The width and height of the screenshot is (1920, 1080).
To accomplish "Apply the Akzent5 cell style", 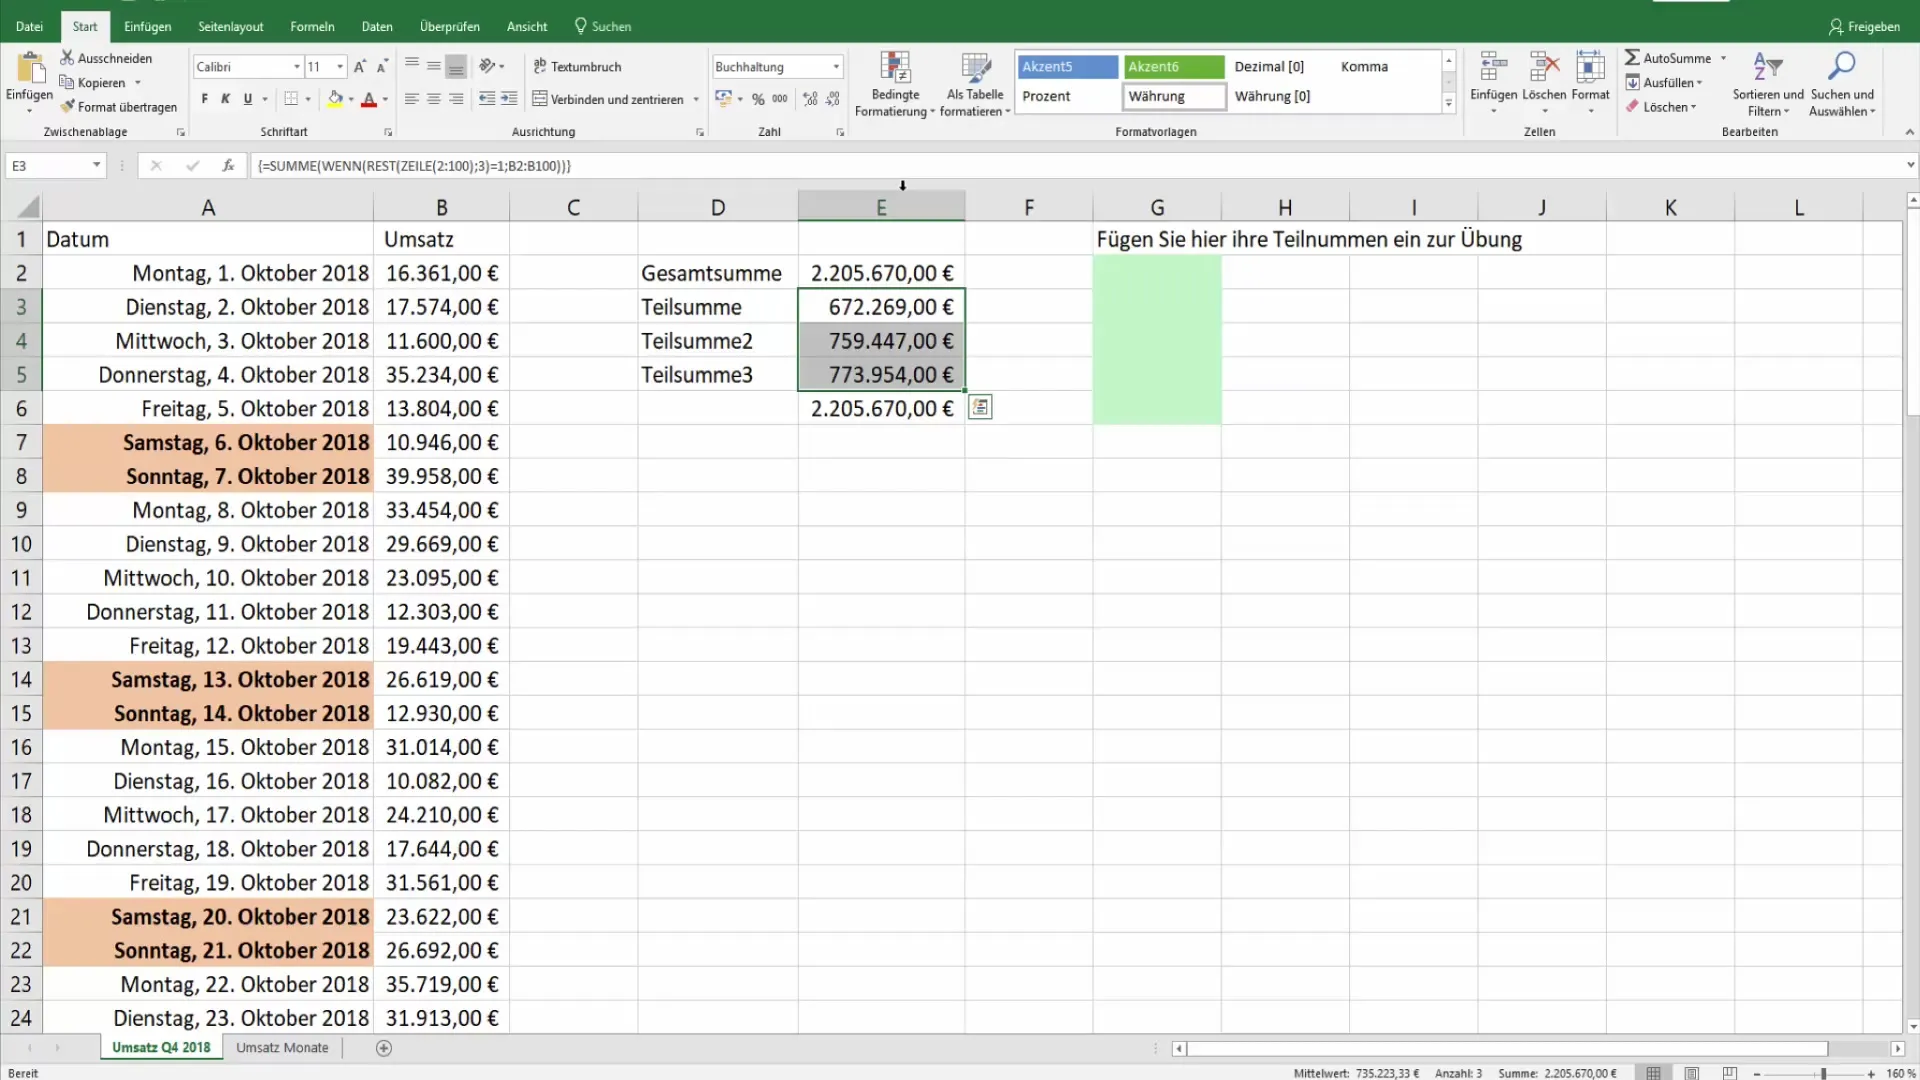I will point(1067,66).
